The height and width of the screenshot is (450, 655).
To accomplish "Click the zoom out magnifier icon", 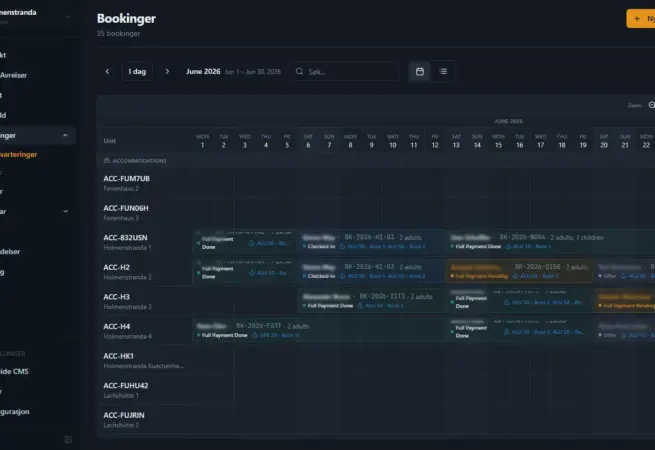I will tap(652, 105).
